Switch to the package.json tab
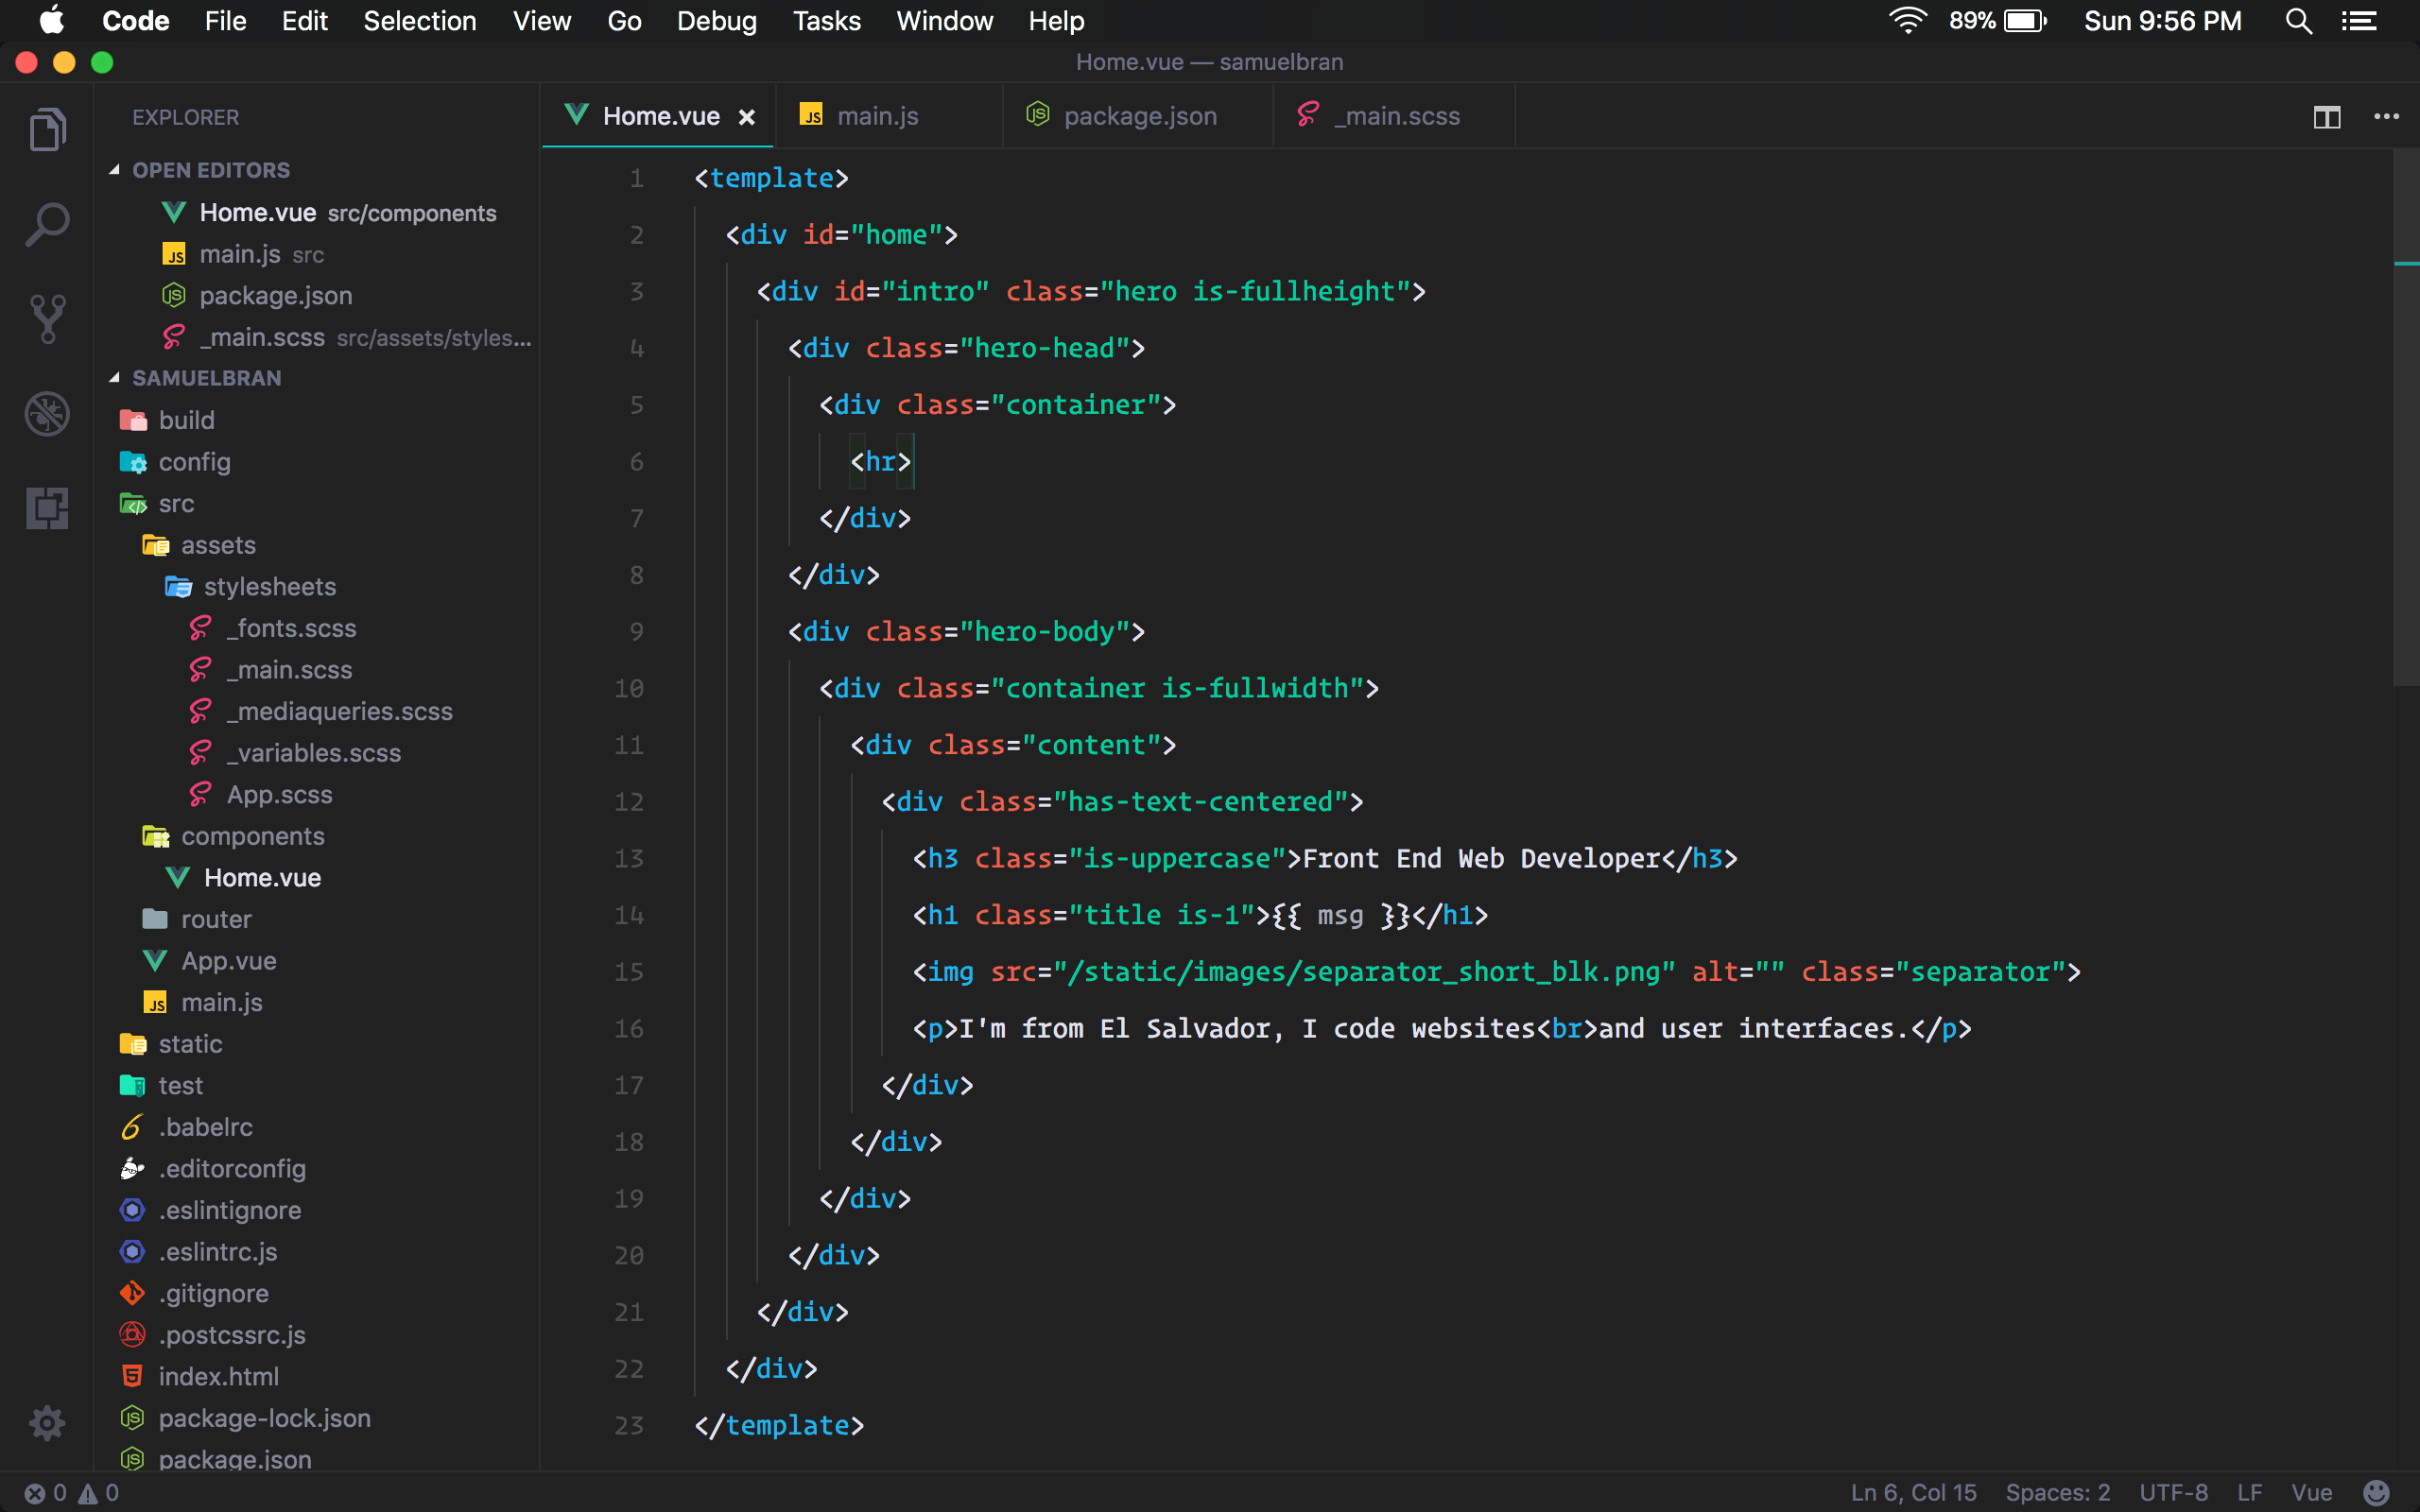Viewport: 2420px width, 1512px height. (x=1138, y=117)
